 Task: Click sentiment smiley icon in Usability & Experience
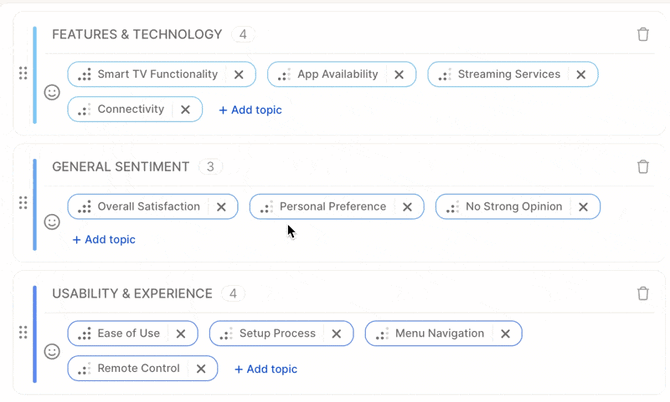pos(52,351)
